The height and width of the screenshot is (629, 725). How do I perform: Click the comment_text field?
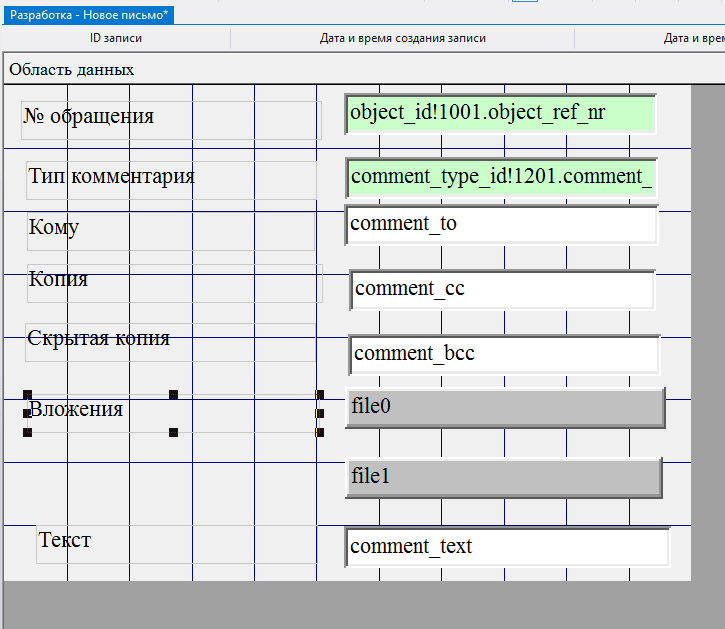[507, 547]
